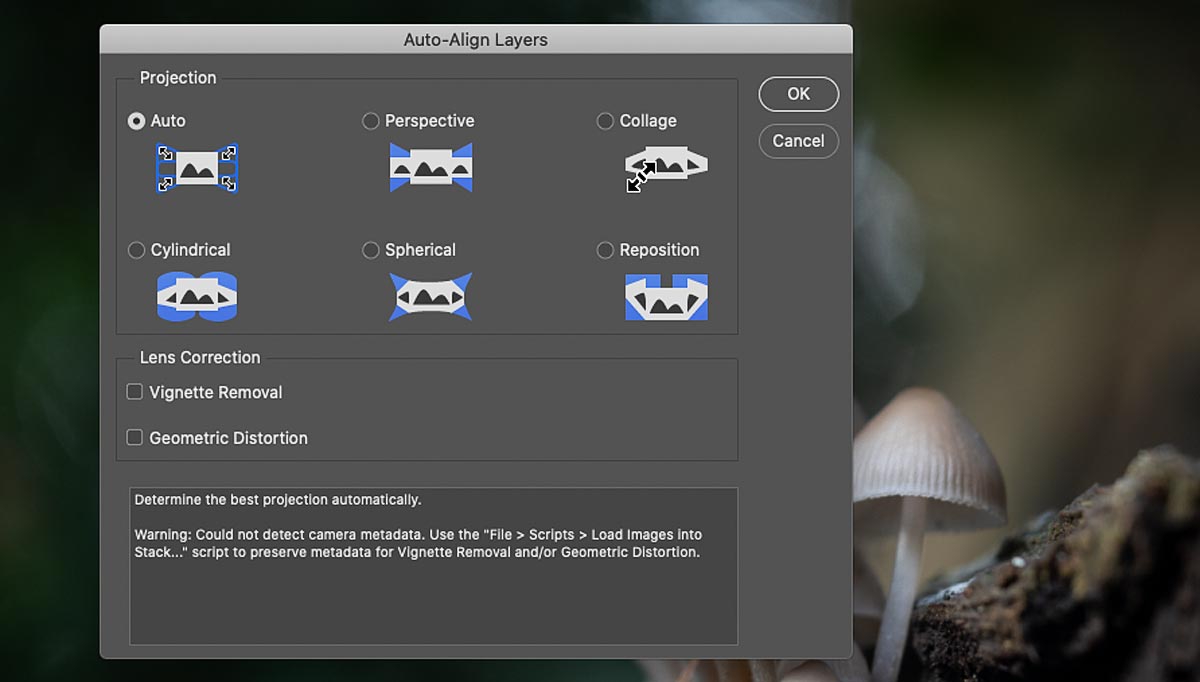Click the Spherical projection preview icon
The image size is (1200, 682).
430,297
